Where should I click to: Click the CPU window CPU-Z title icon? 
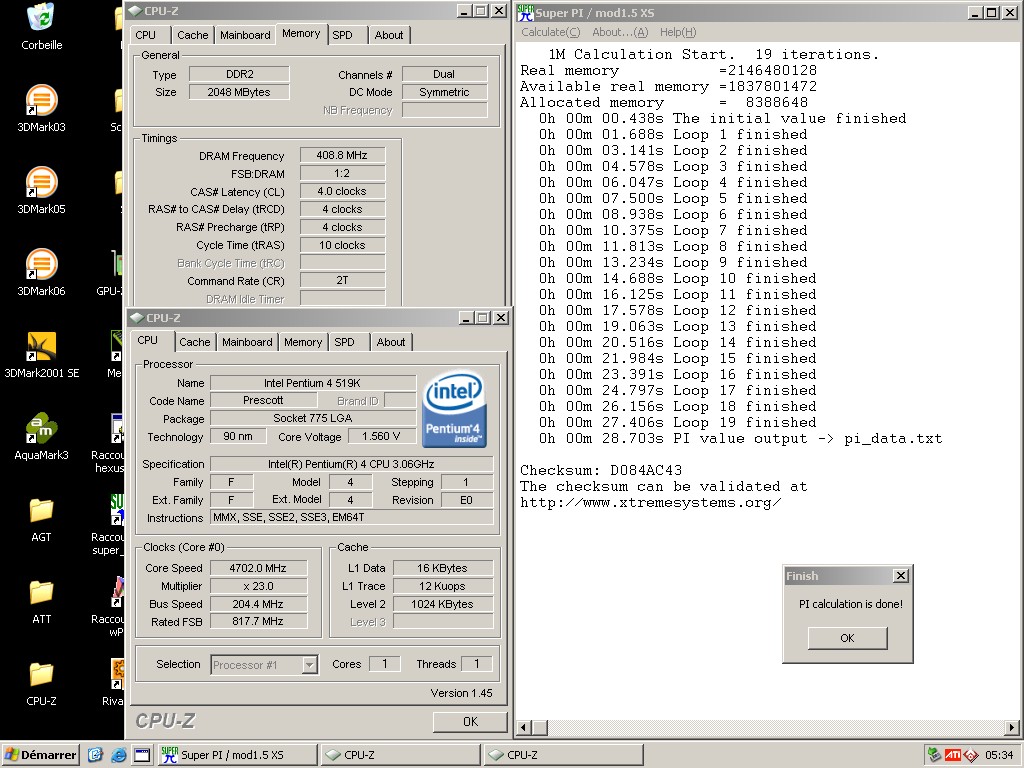[137, 317]
